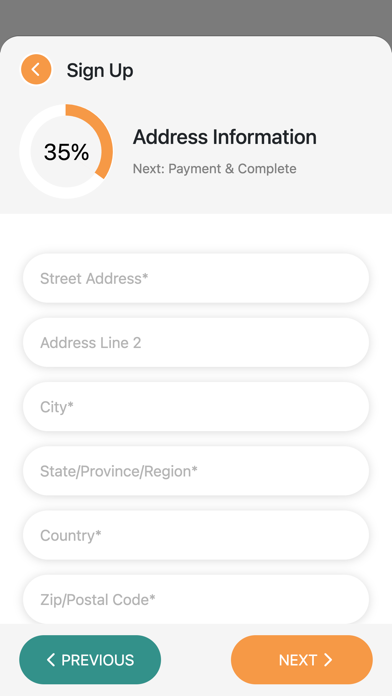The height and width of the screenshot is (696, 392).
Task: Click the right chevron inside NEXT button
Action: pos(328,660)
